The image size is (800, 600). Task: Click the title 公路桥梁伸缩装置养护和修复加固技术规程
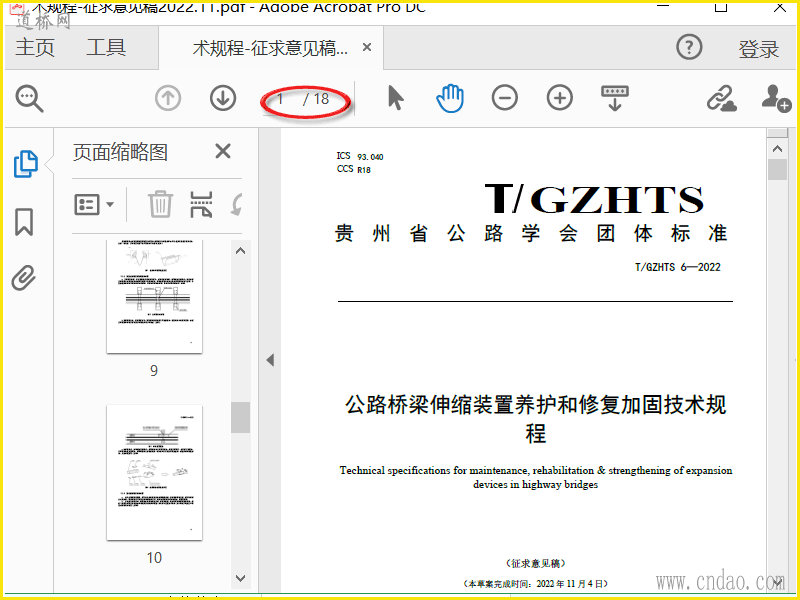tap(536, 419)
